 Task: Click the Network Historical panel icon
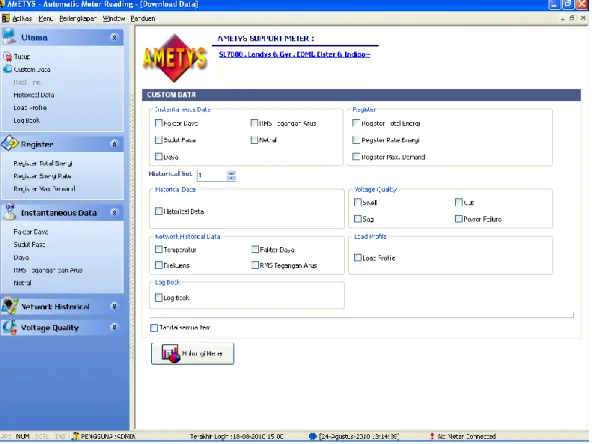coord(10,306)
